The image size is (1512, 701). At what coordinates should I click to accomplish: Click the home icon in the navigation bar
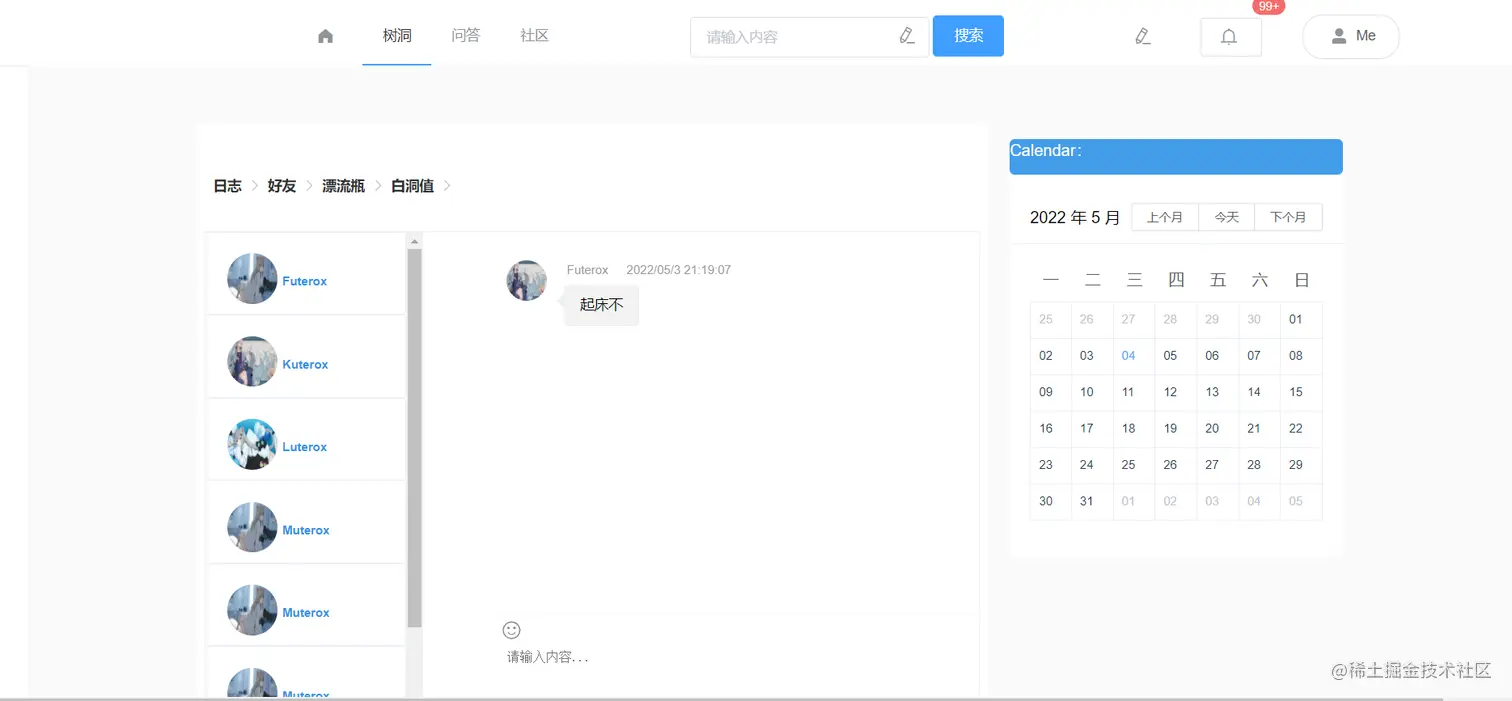[x=325, y=34]
